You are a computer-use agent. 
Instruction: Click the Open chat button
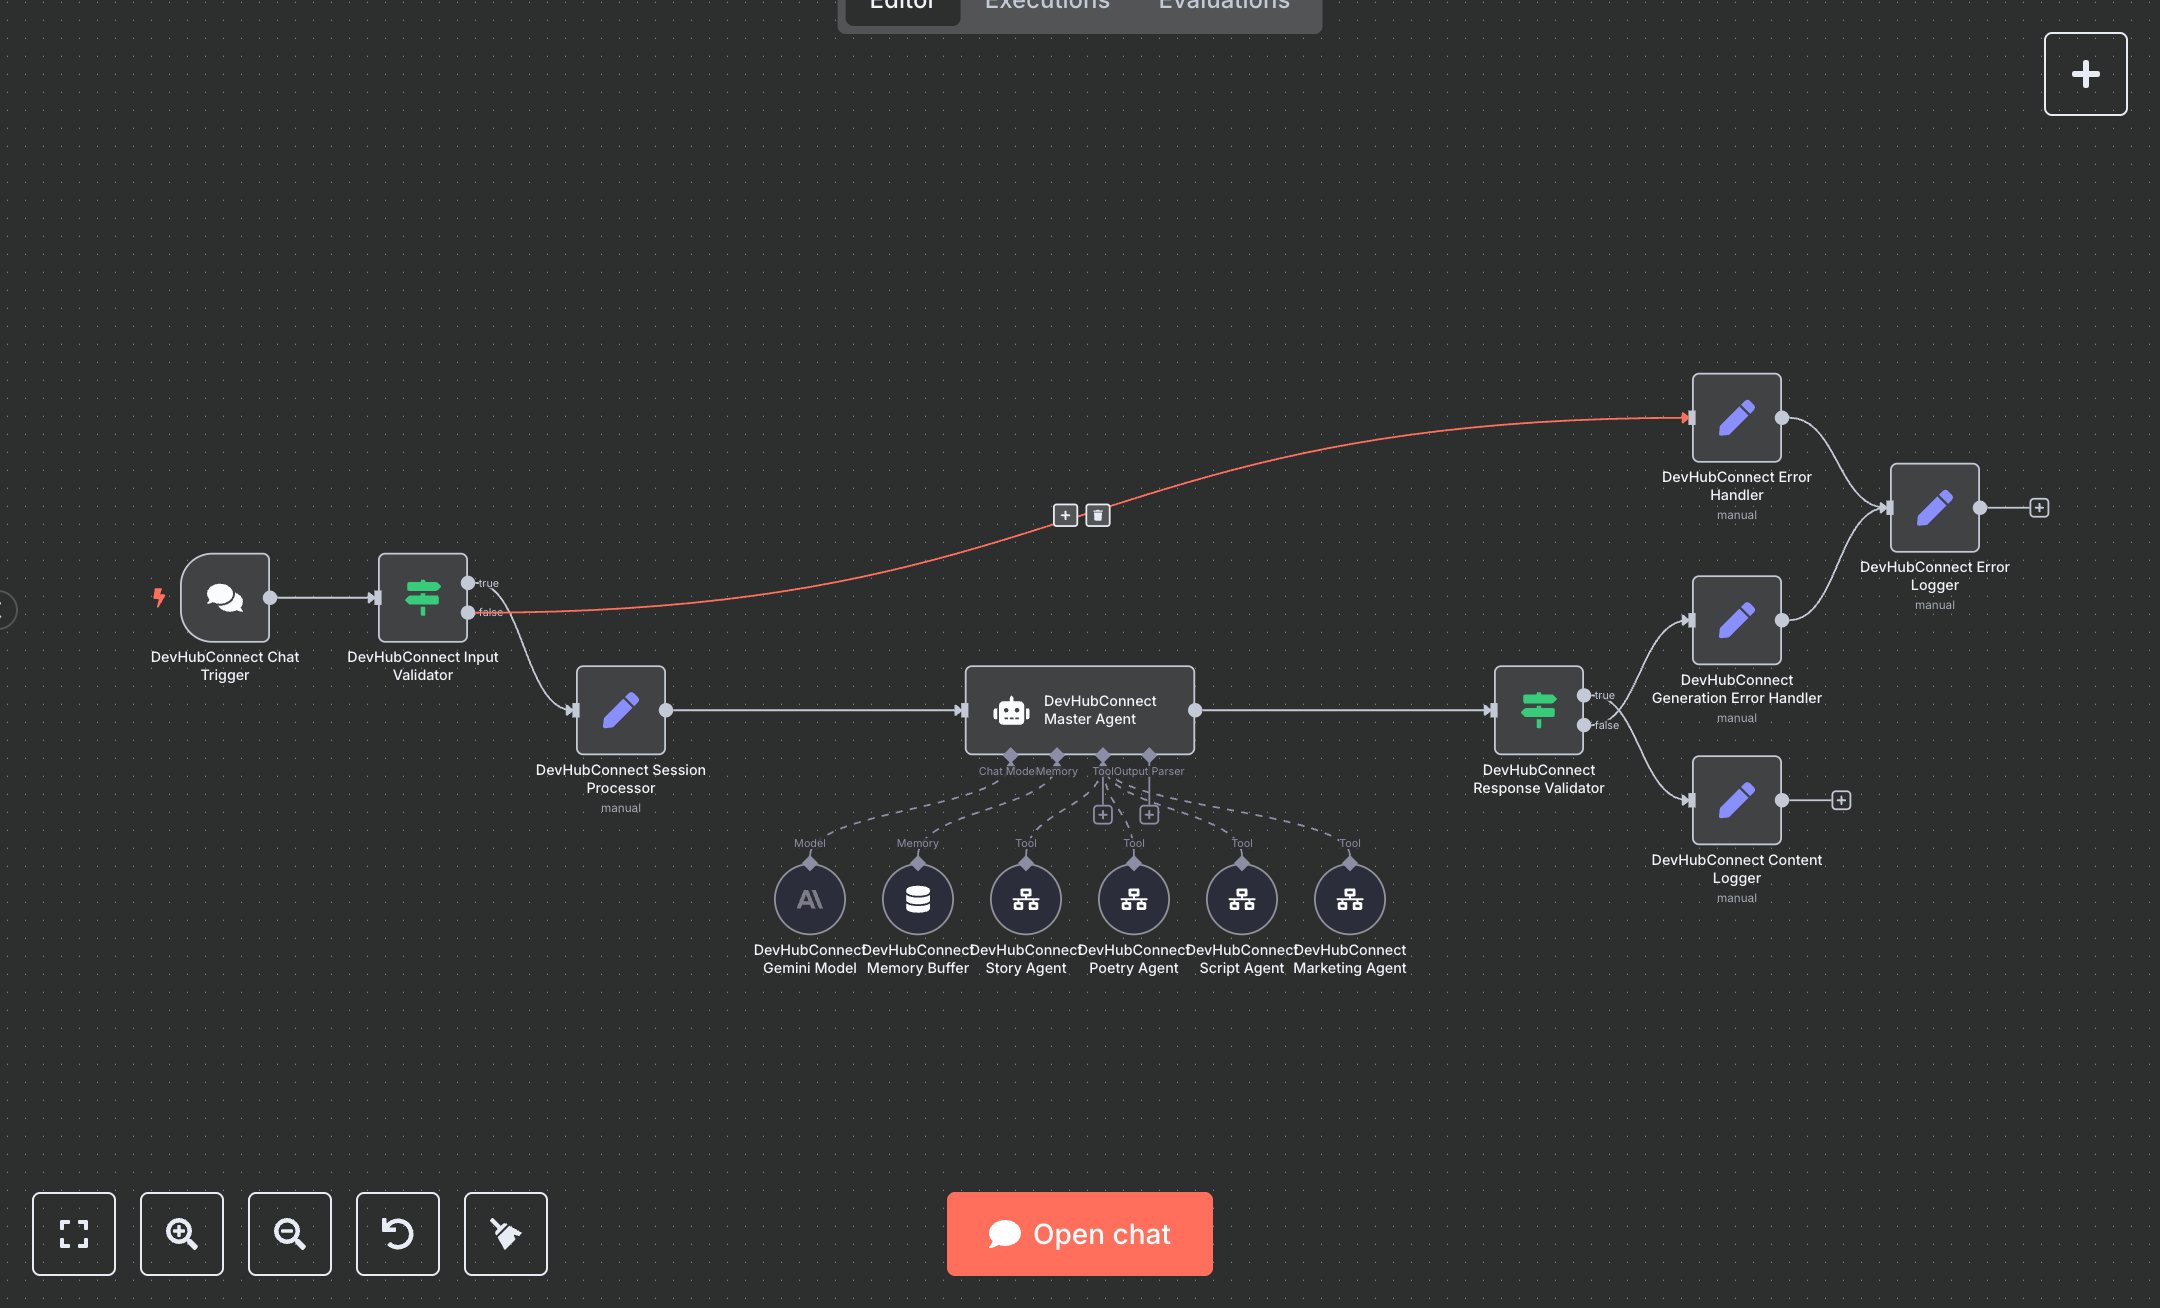(x=1078, y=1233)
